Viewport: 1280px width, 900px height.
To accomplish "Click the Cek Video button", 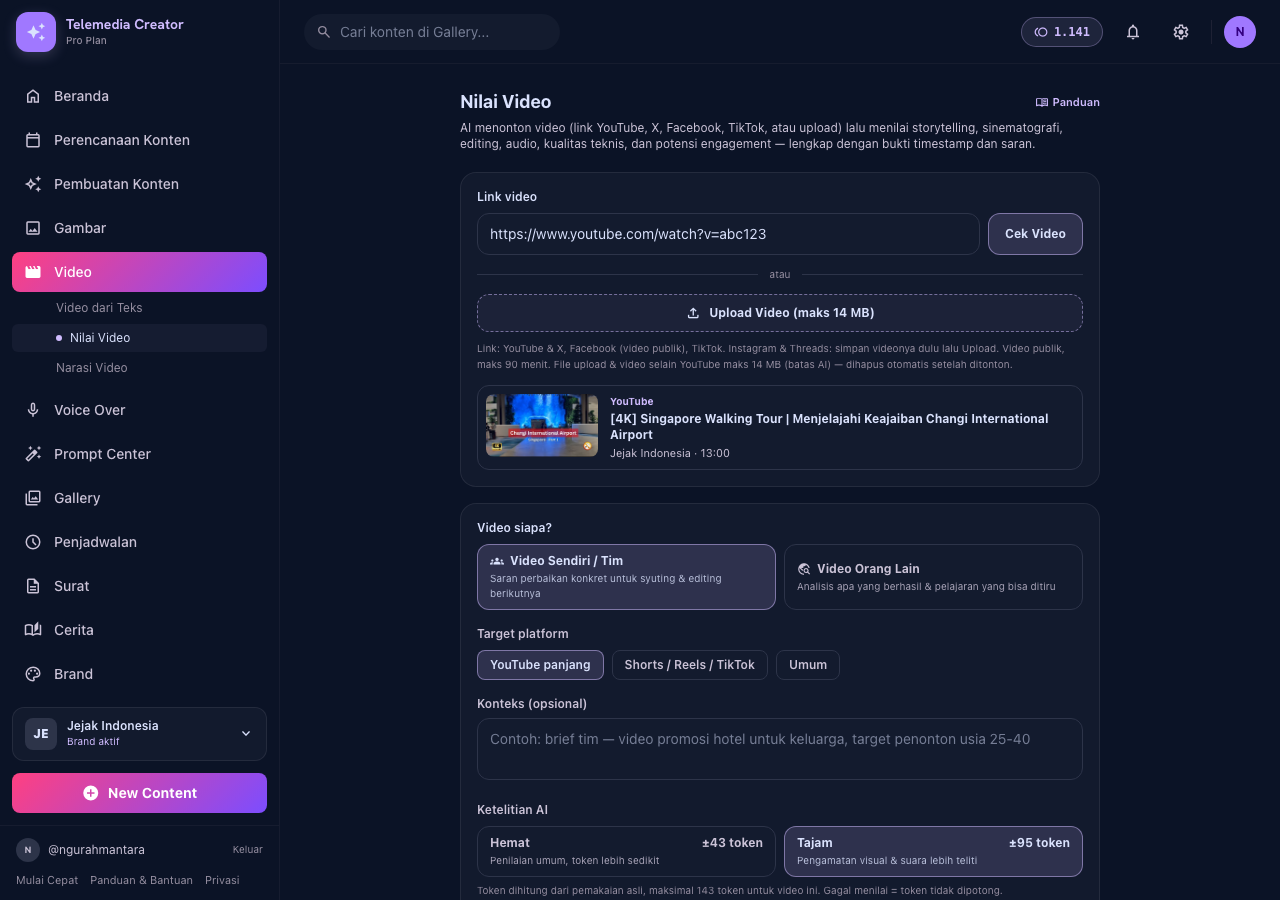I will click(x=1035, y=234).
